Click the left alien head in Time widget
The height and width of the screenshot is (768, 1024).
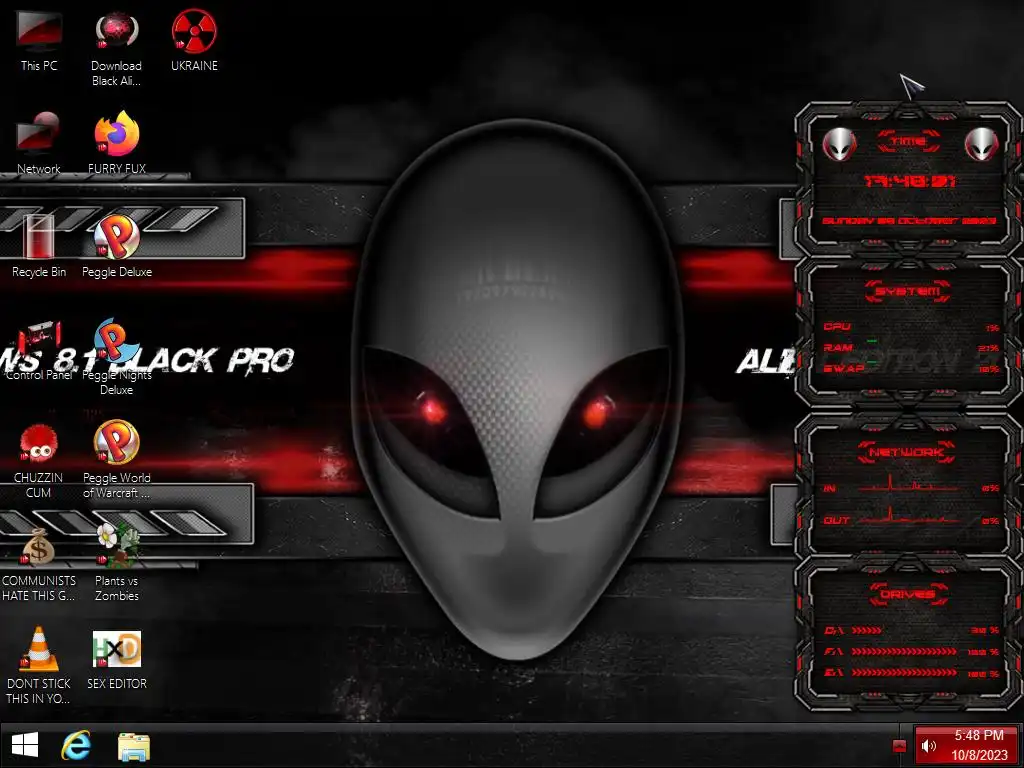point(839,144)
